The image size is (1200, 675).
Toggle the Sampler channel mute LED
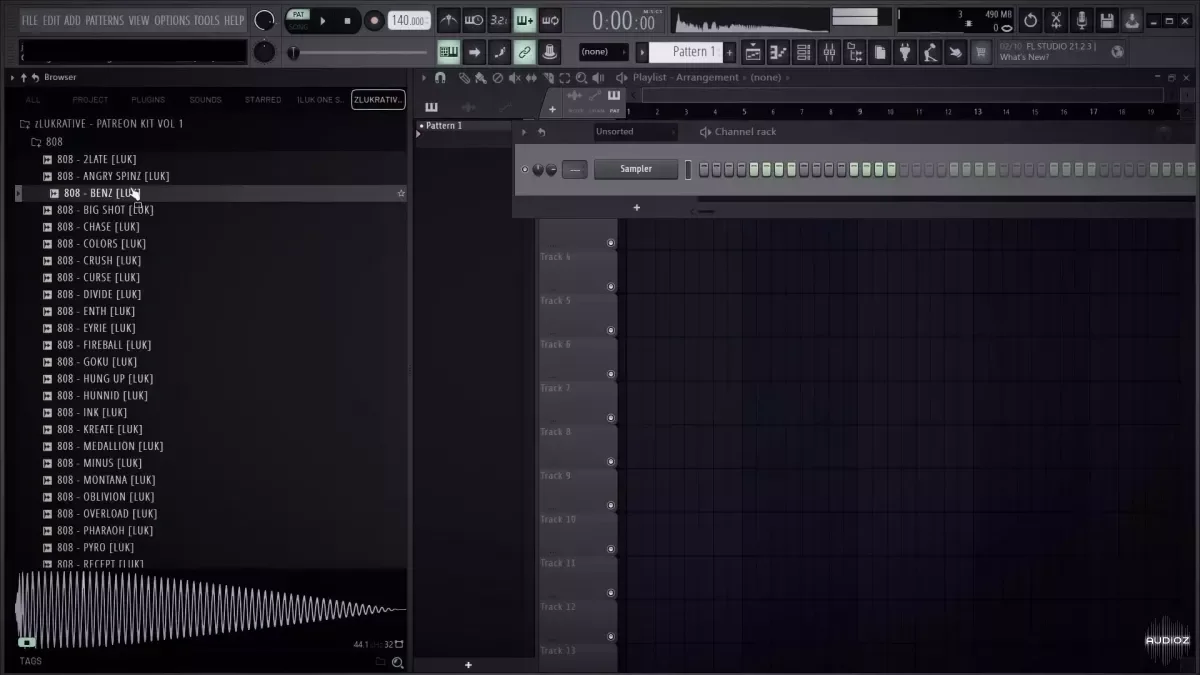point(525,169)
